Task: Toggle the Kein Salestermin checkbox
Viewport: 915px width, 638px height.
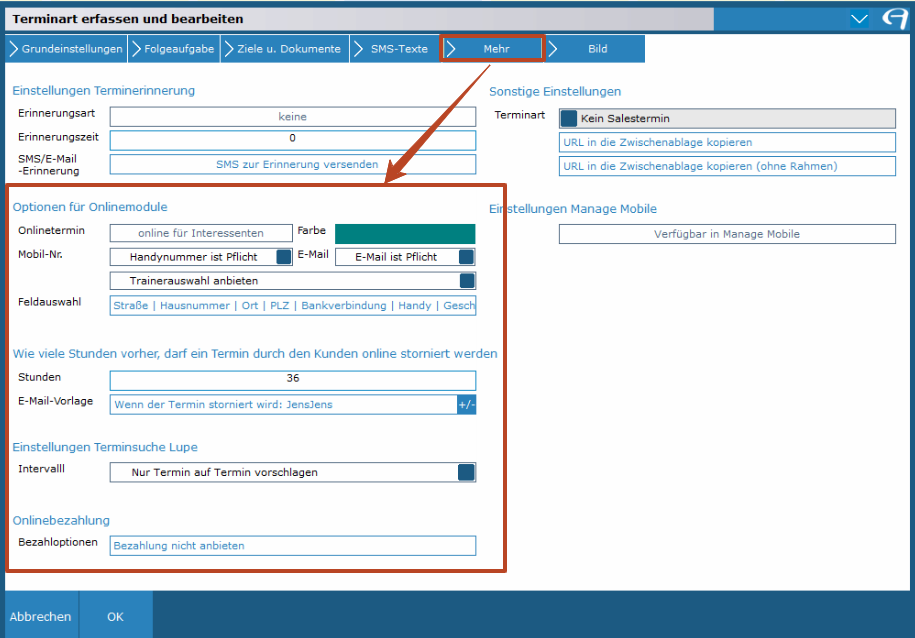Action: pos(569,118)
